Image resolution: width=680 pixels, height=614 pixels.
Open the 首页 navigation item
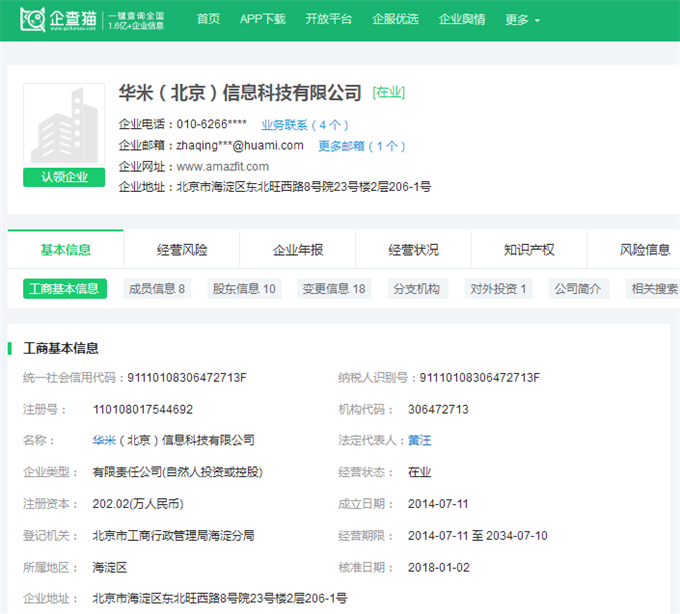click(x=208, y=19)
